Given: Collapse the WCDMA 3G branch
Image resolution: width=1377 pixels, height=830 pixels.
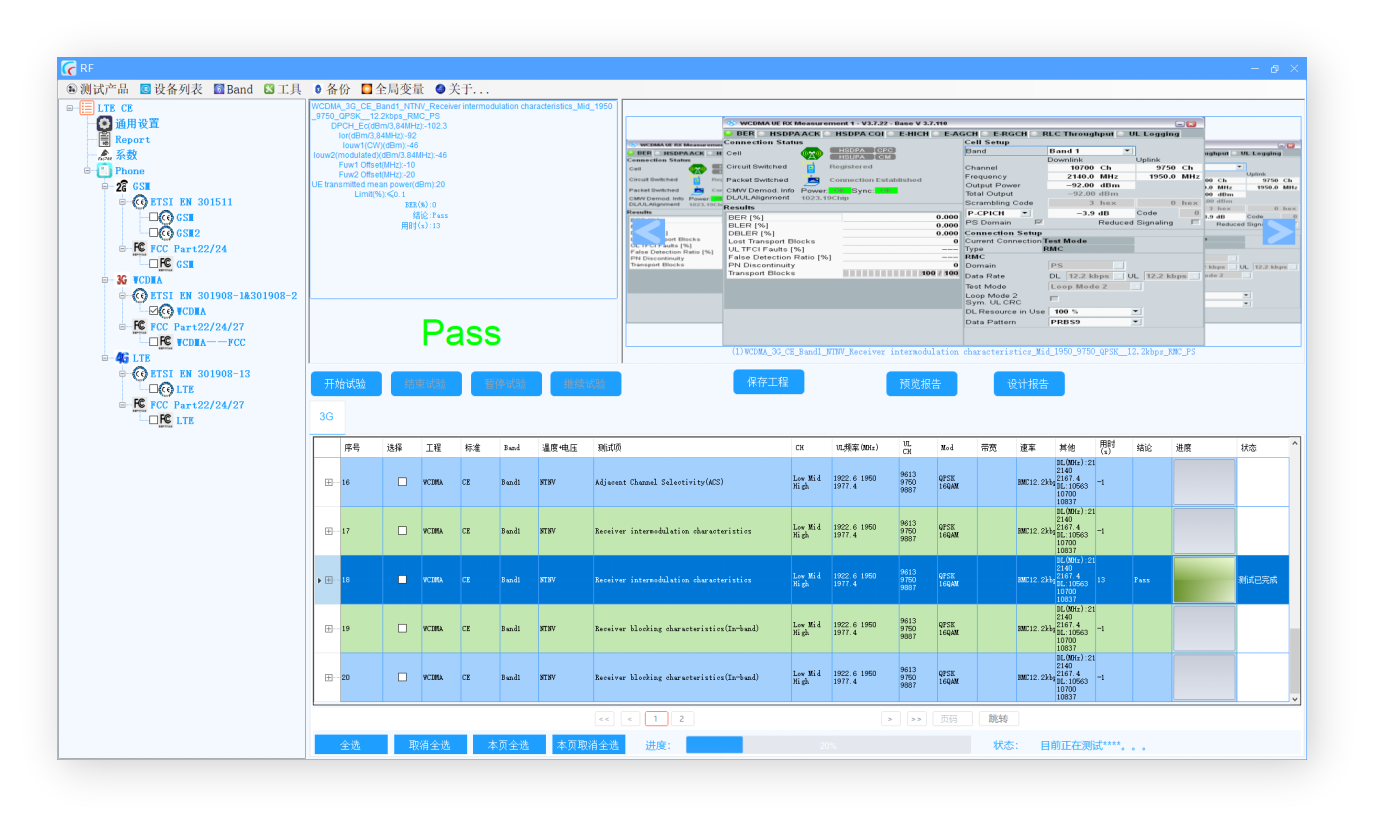Looking at the screenshot, I should pos(106,280).
